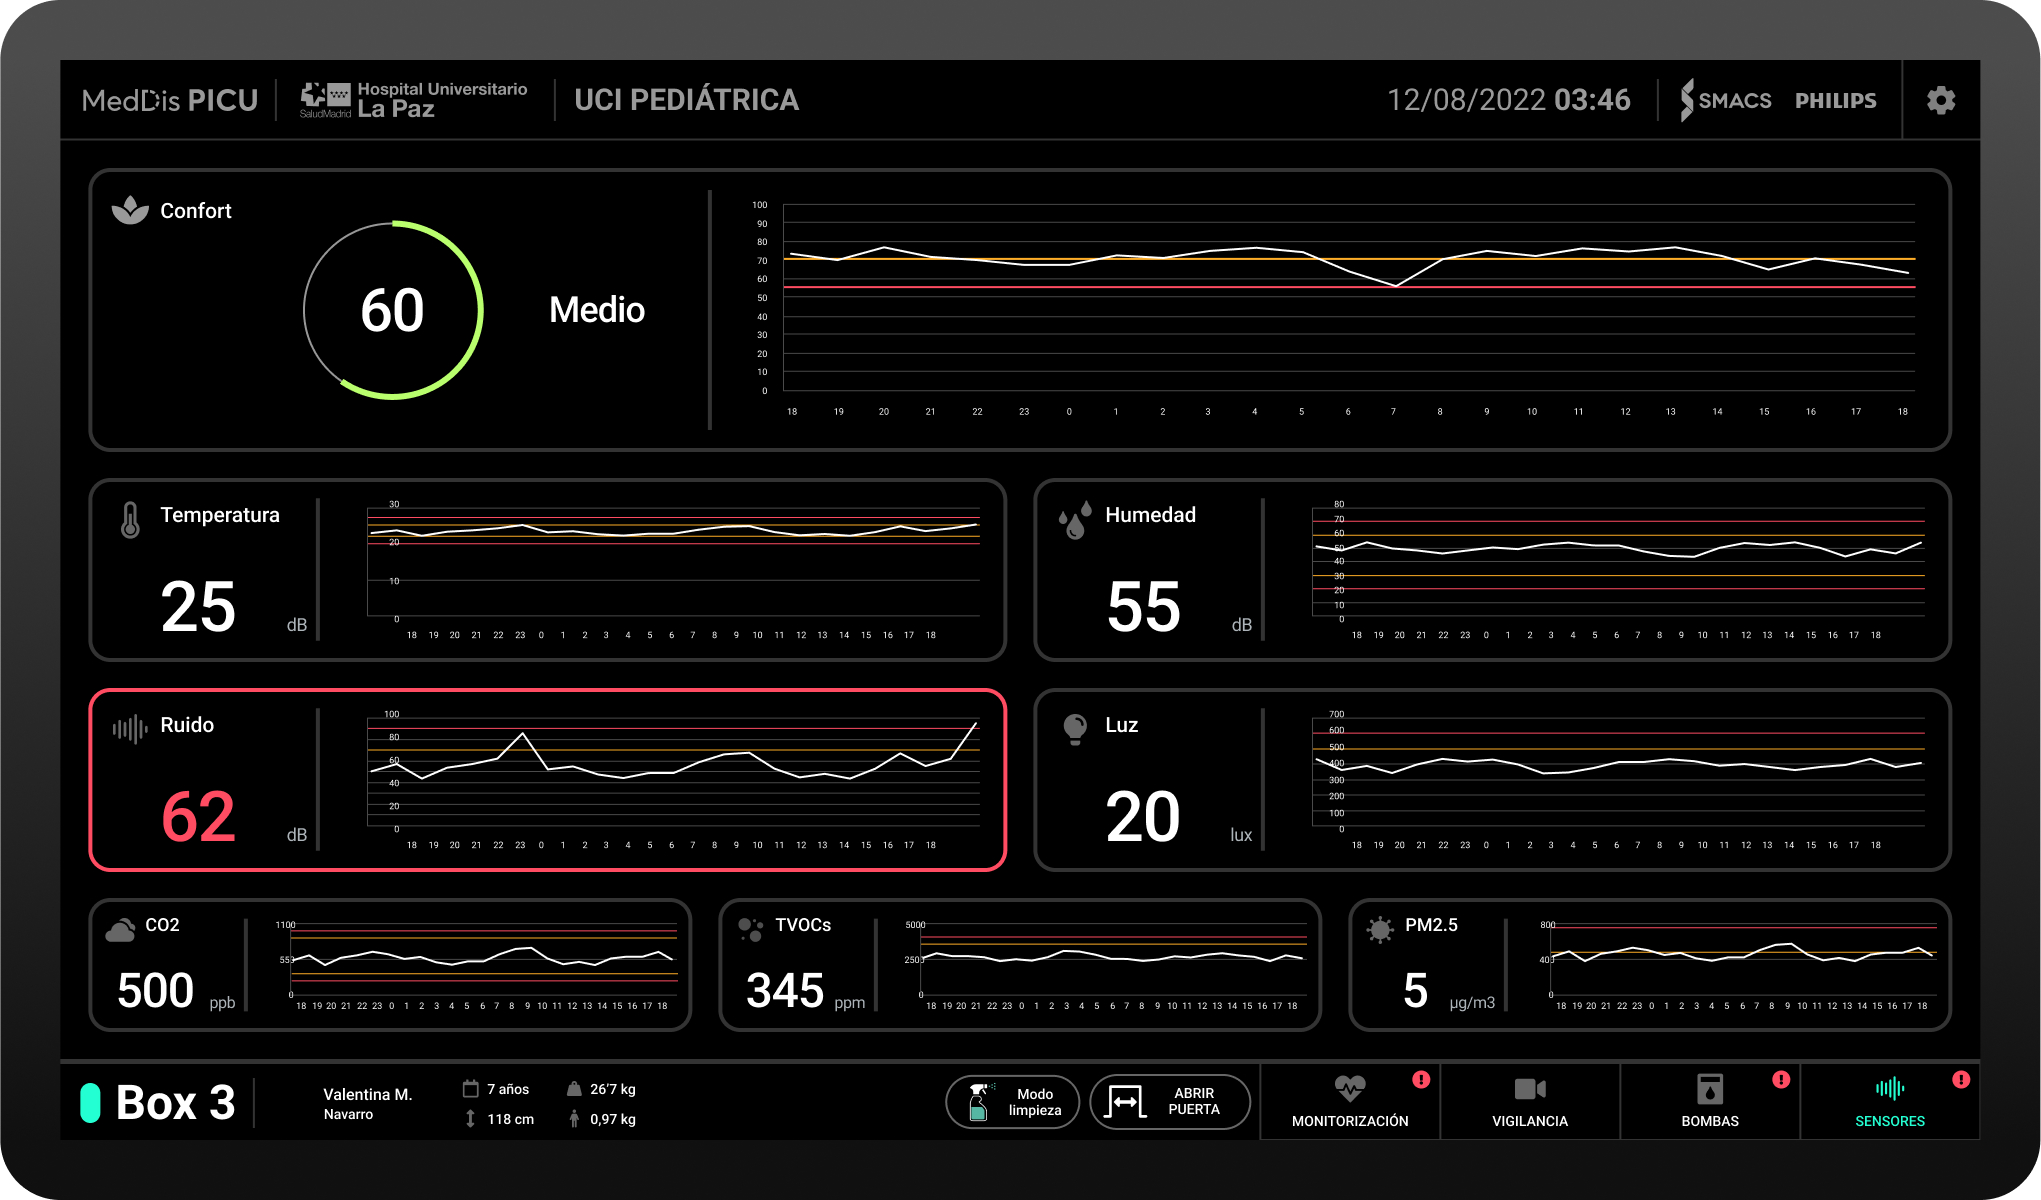Image resolution: width=2041 pixels, height=1200 pixels.
Task: Click the Box 3 status indicator
Action: 90,1103
